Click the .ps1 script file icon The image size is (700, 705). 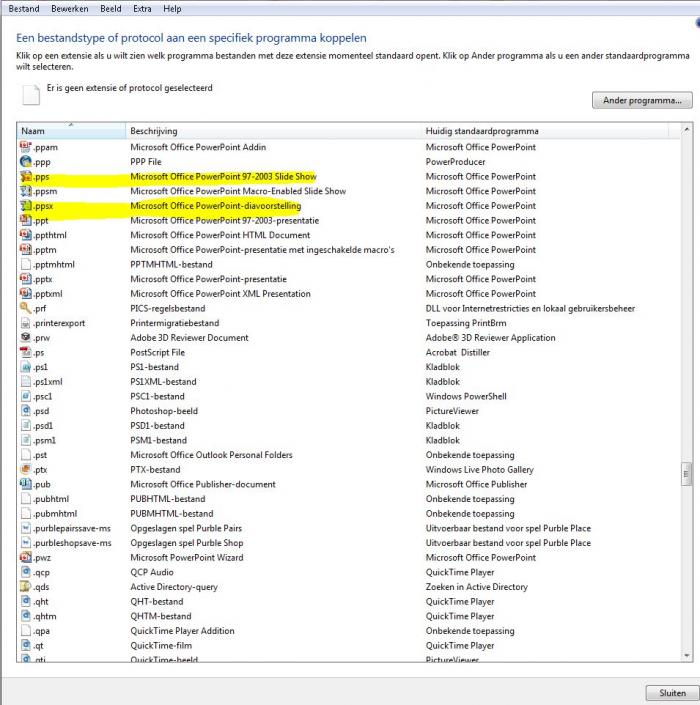(x=26, y=367)
